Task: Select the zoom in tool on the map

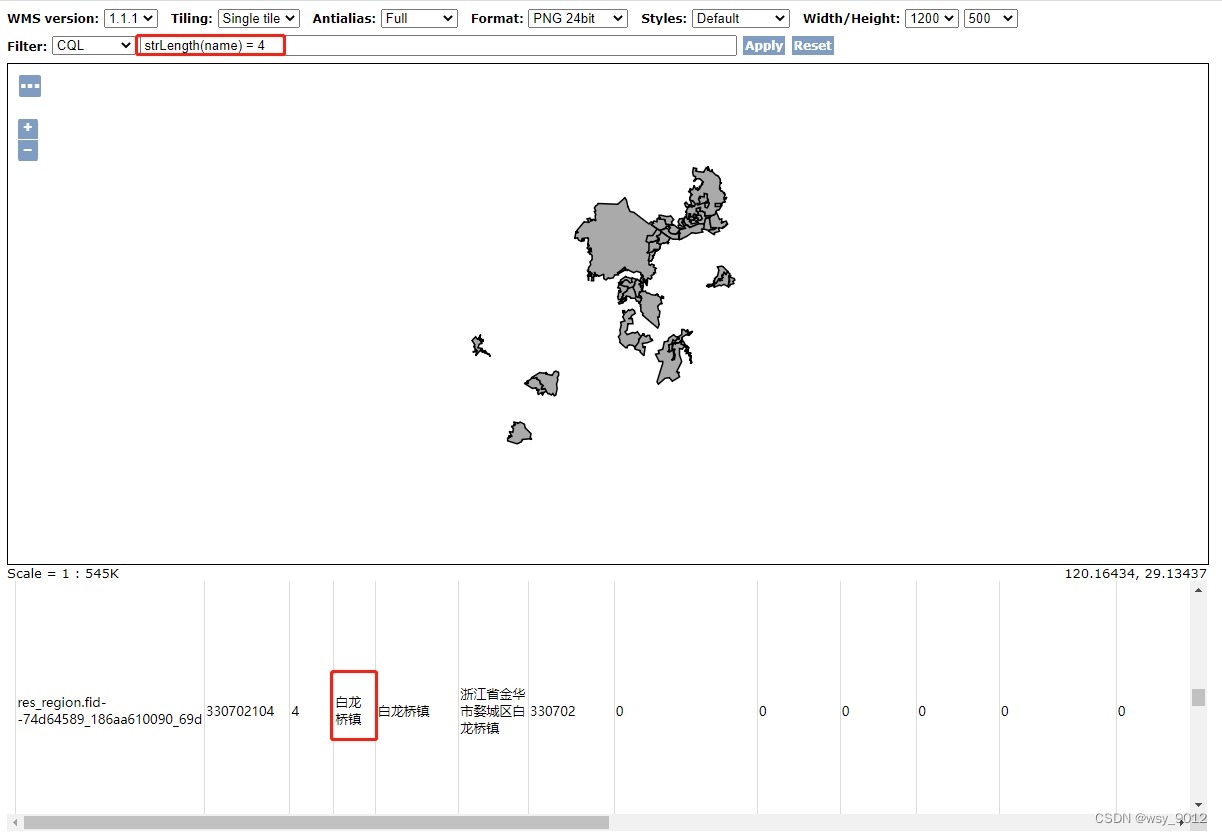Action: click(x=27, y=128)
